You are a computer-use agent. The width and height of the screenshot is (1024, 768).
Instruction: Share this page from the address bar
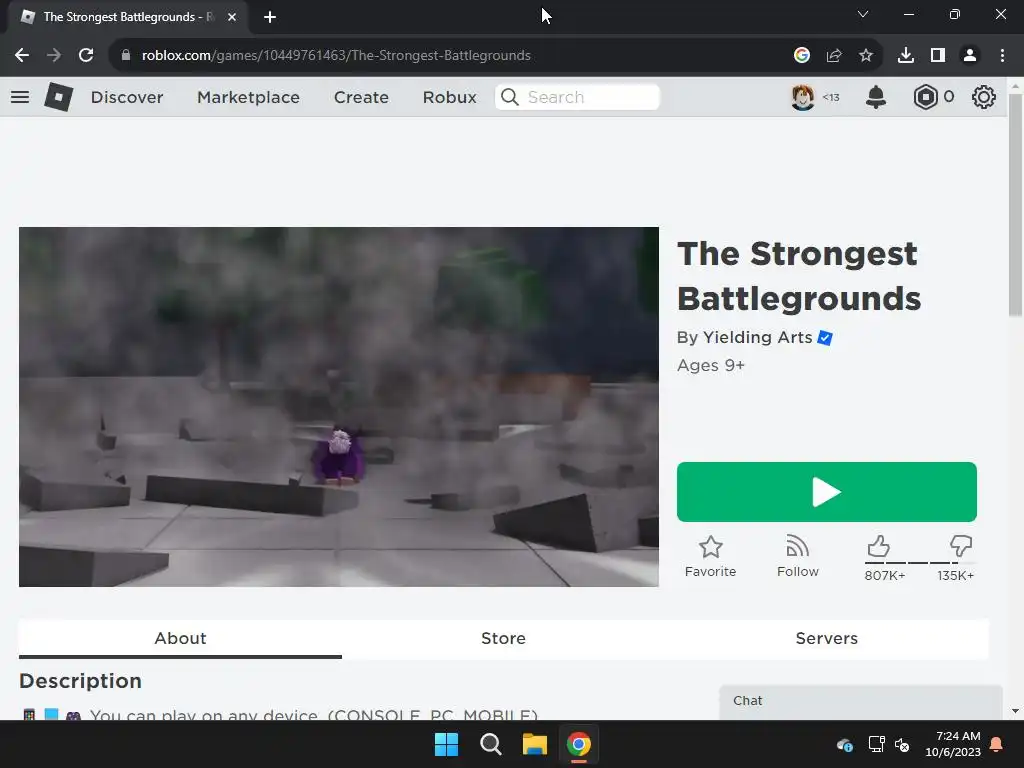point(834,56)
